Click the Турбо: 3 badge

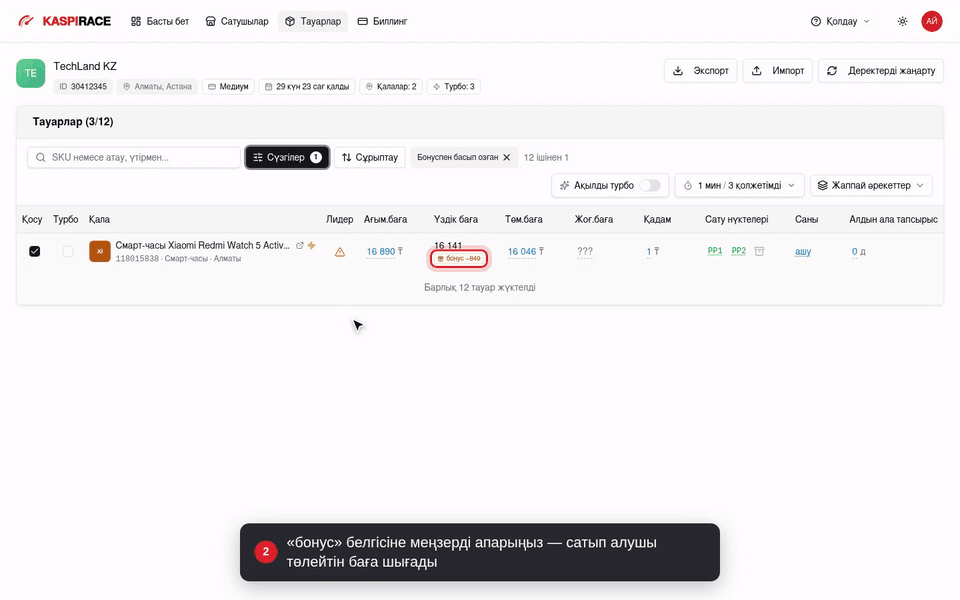click(454, 86)
